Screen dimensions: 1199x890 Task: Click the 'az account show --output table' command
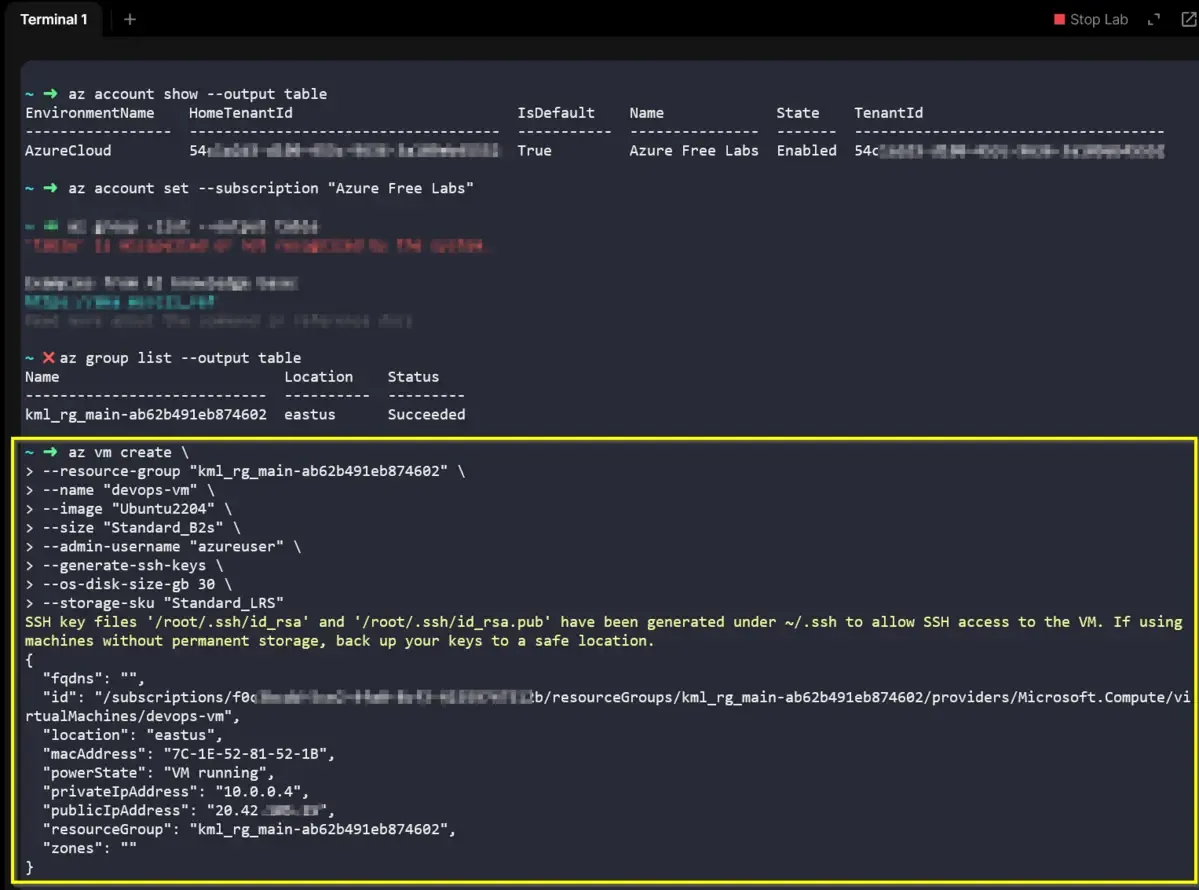pyautogui.click(x=197, y=94)
